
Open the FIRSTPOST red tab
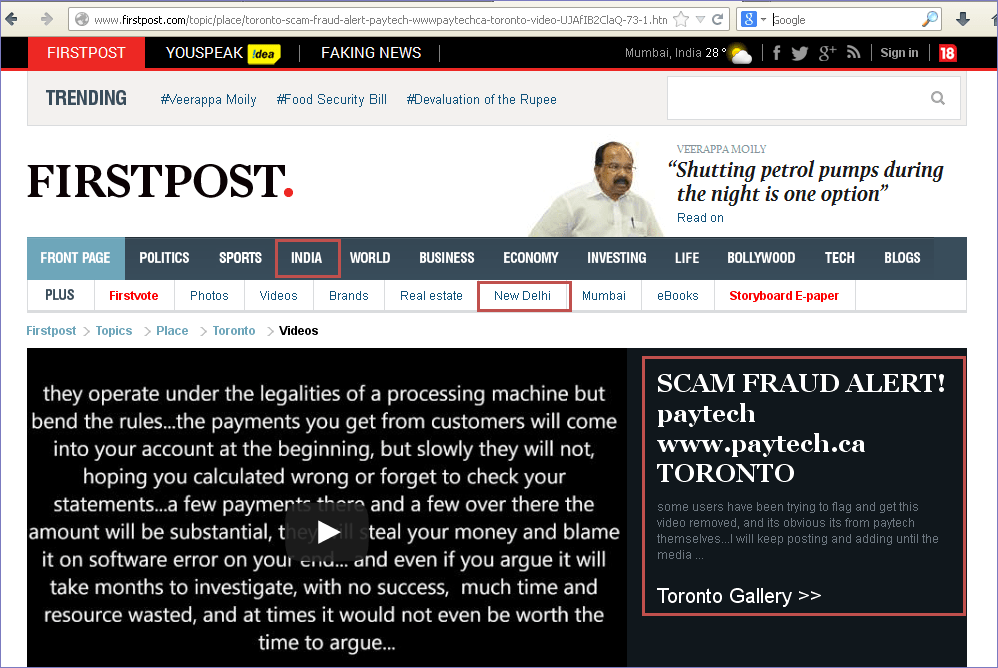(x=86, y=53)
